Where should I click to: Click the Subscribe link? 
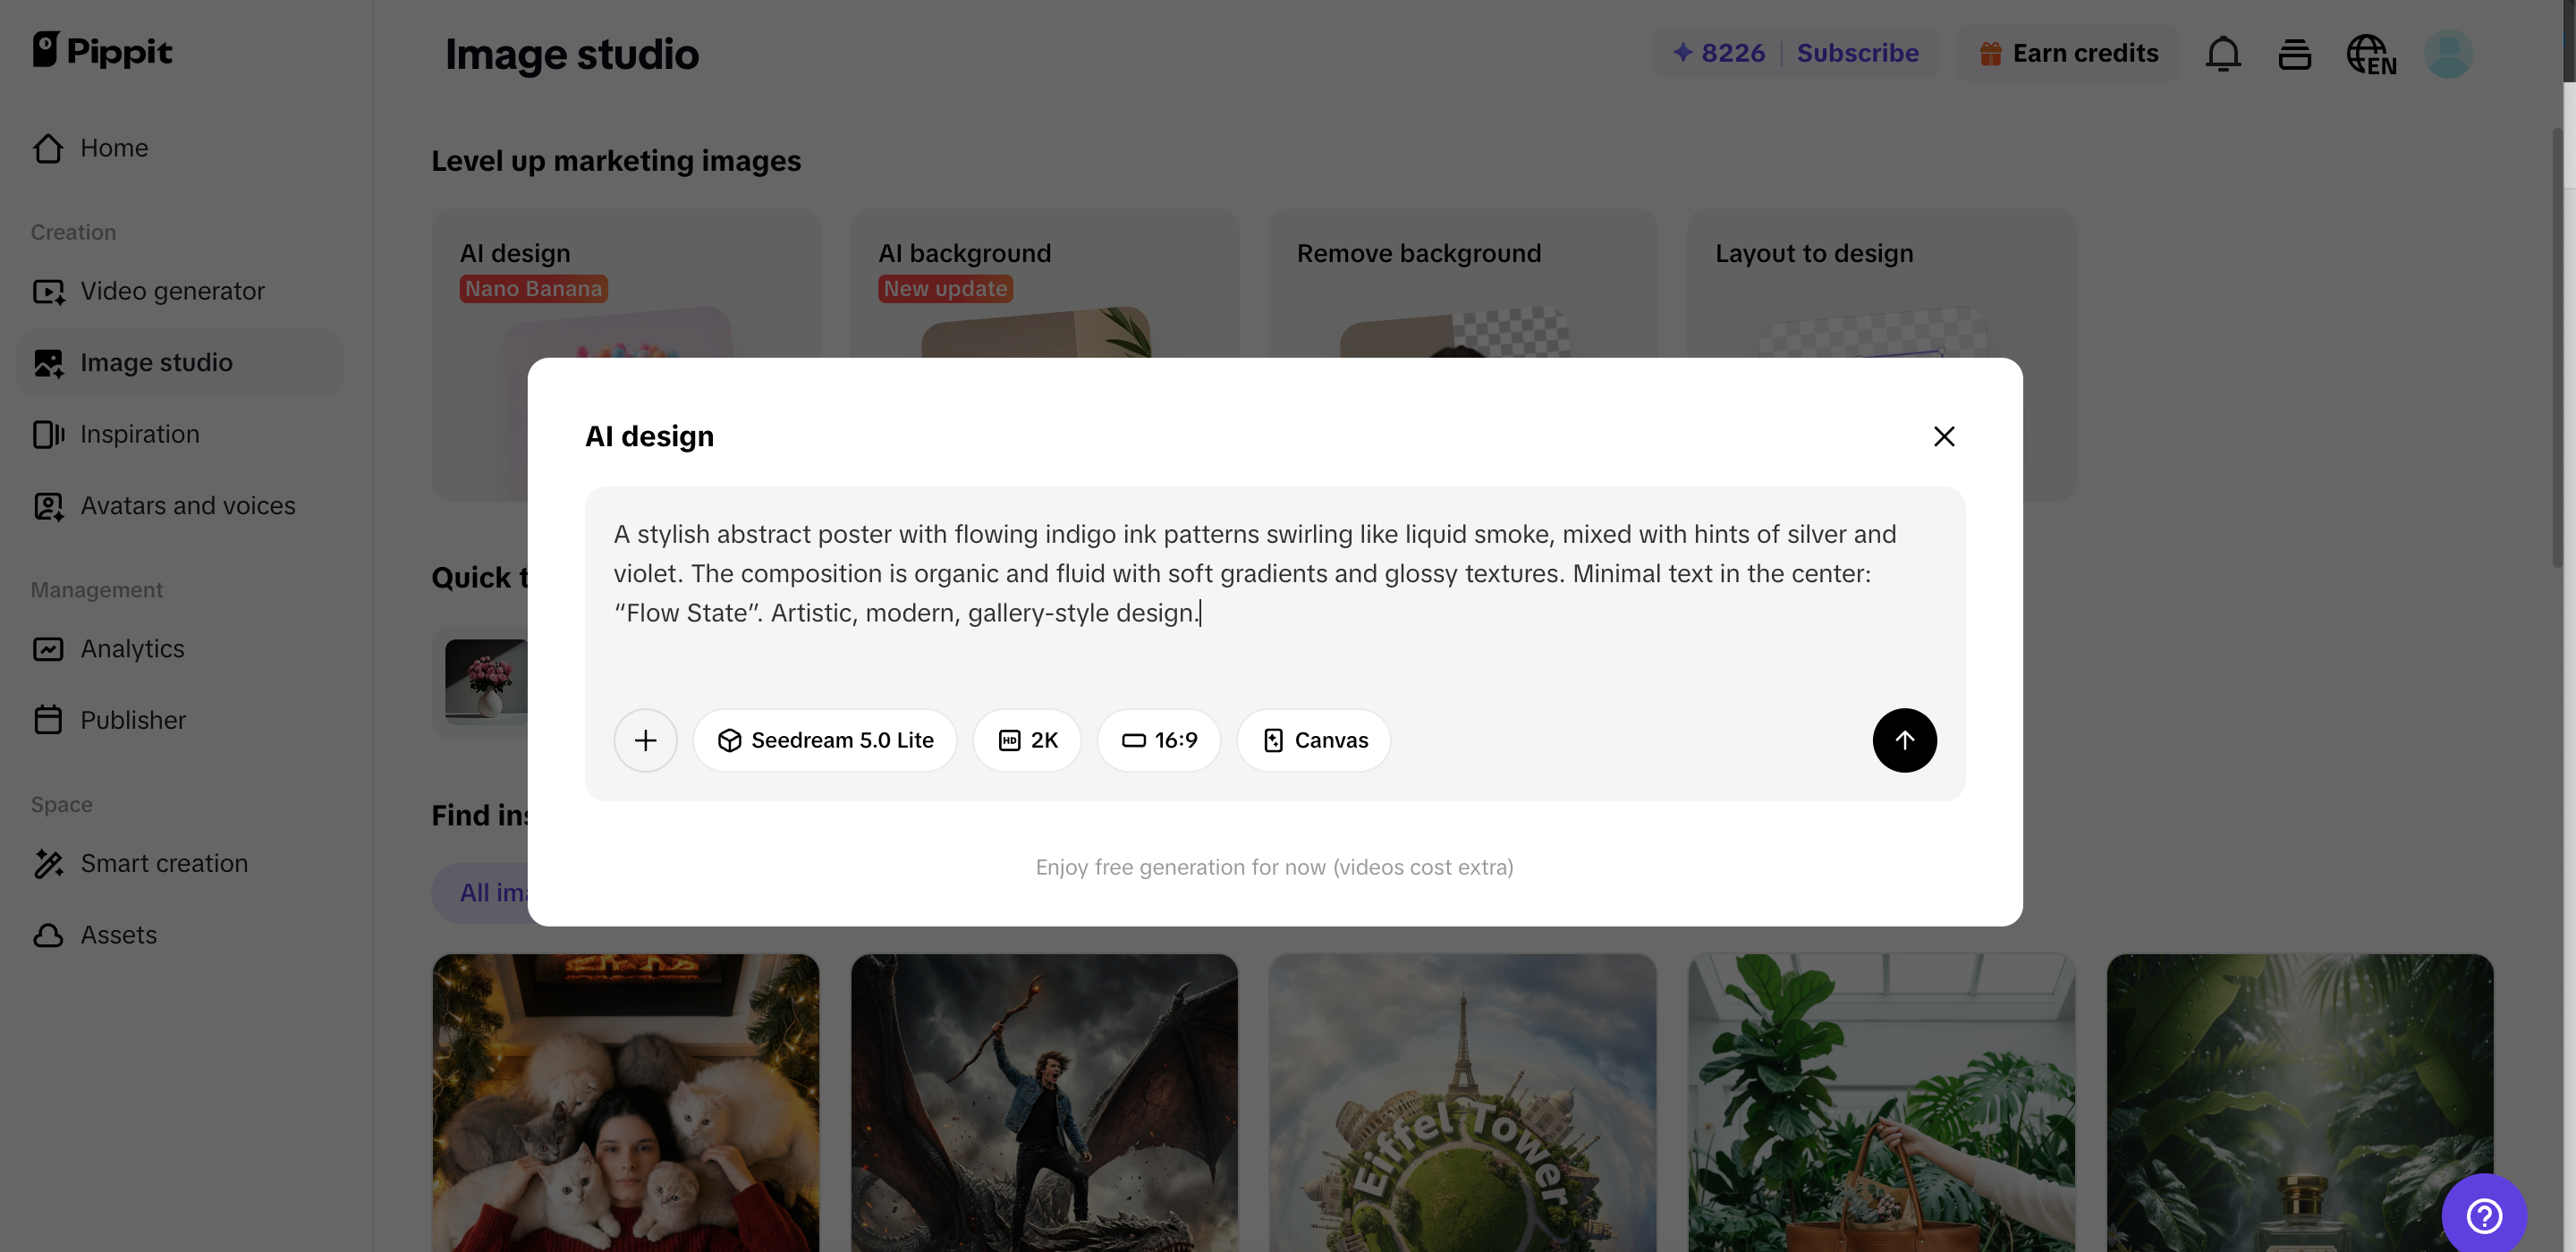[x=1857, y=53]
